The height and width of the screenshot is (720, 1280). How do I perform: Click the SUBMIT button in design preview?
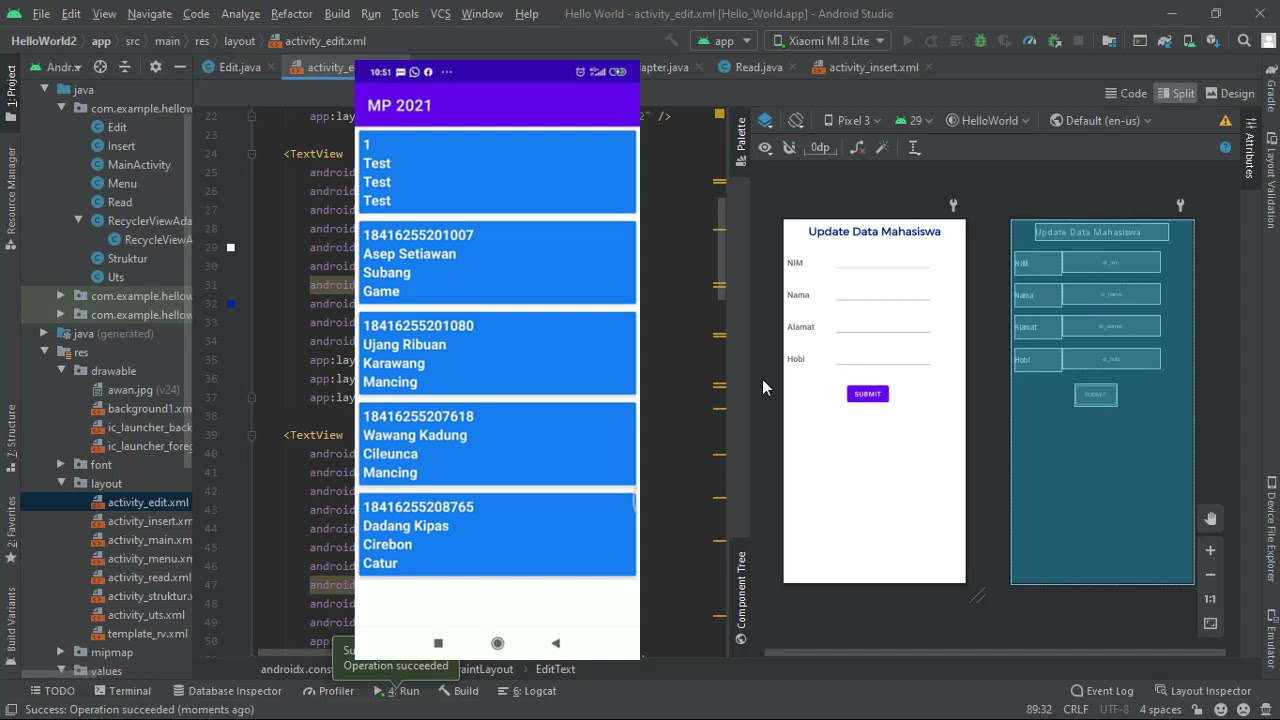pyautogui.click(x=868, y=394)
